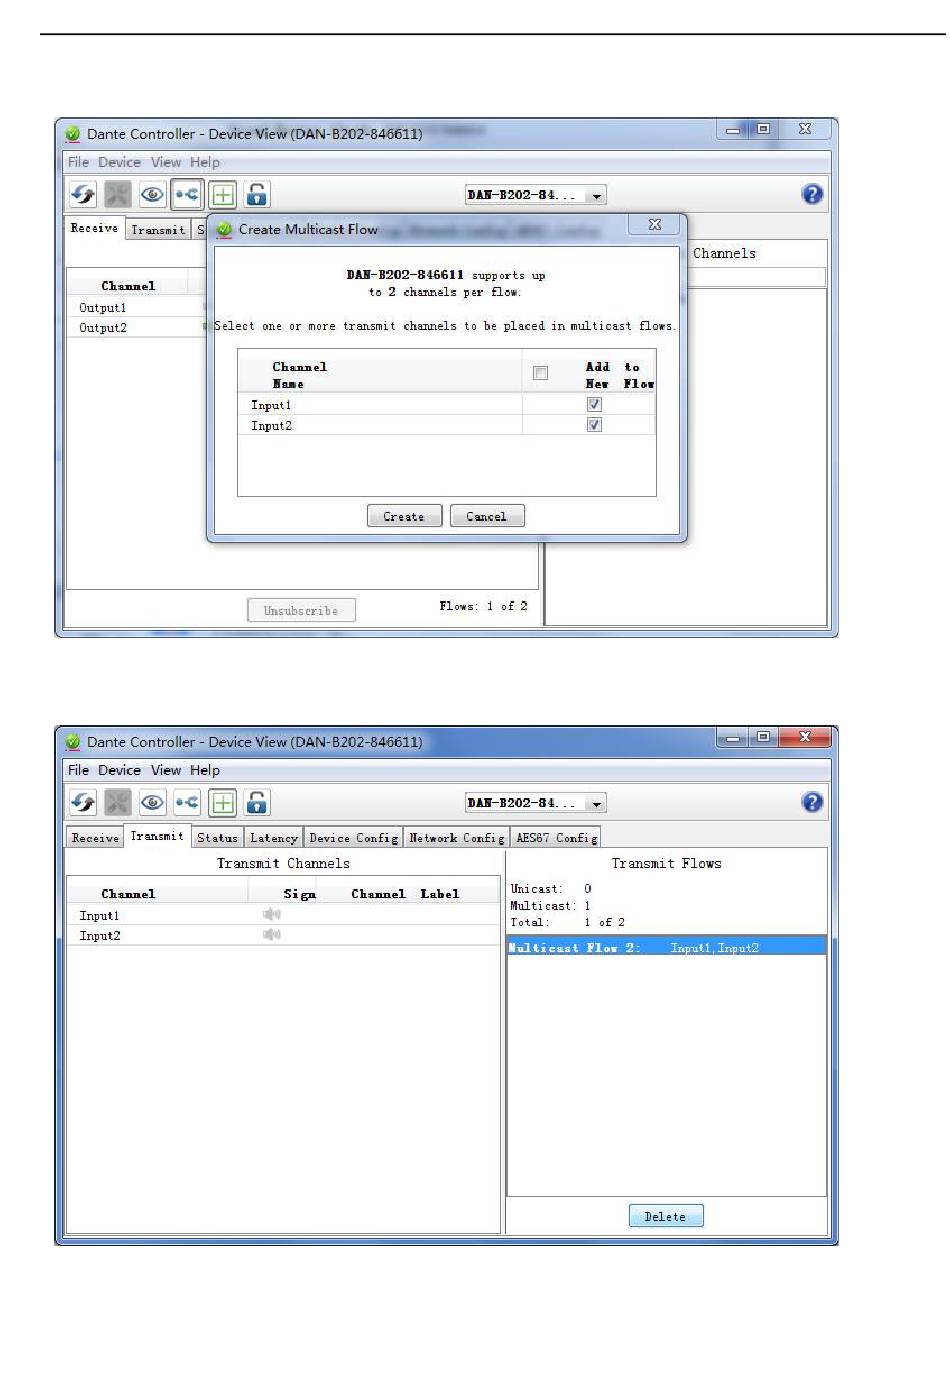Uncheck Add to New Flow for Input1
The width and height of the screenshot is (950, 1392).
[594, 404]
